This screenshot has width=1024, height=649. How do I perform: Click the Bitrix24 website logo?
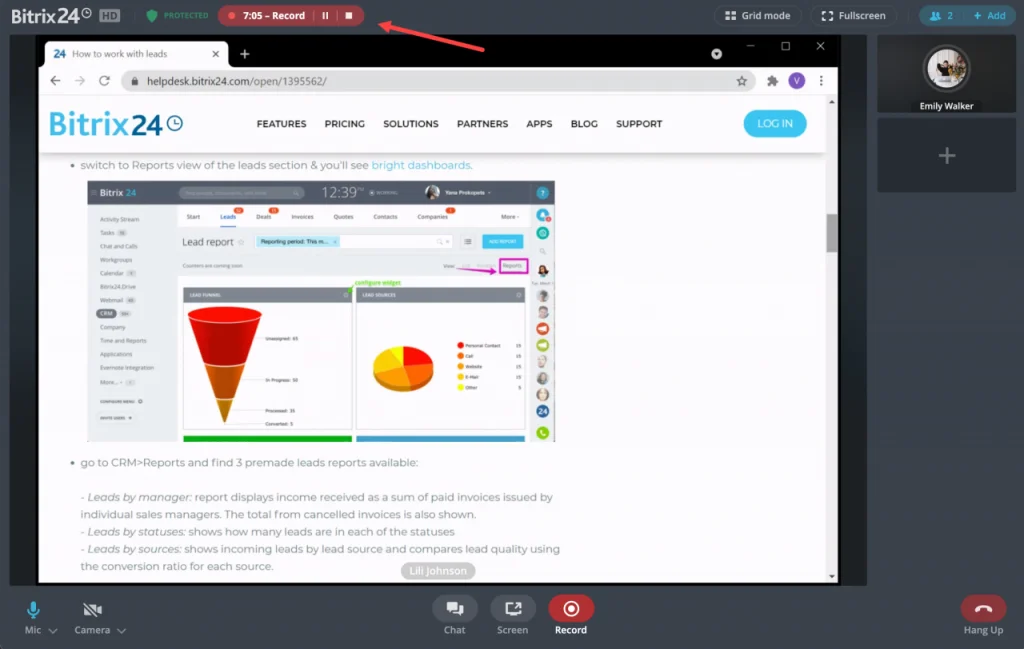point(116,123)
